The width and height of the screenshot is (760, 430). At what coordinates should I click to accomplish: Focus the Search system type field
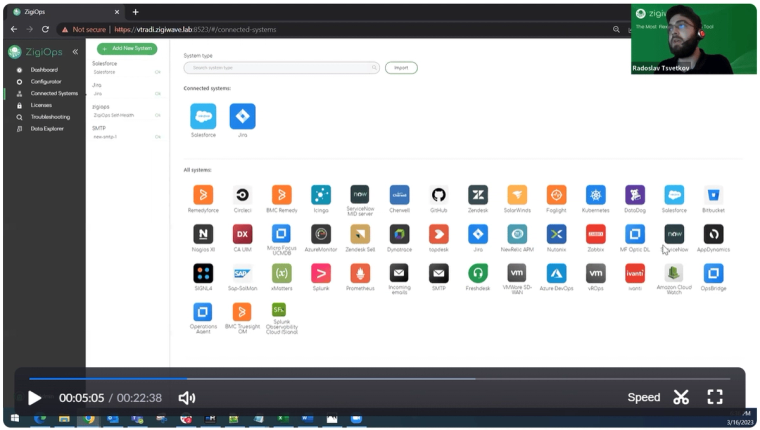(282, 68)
